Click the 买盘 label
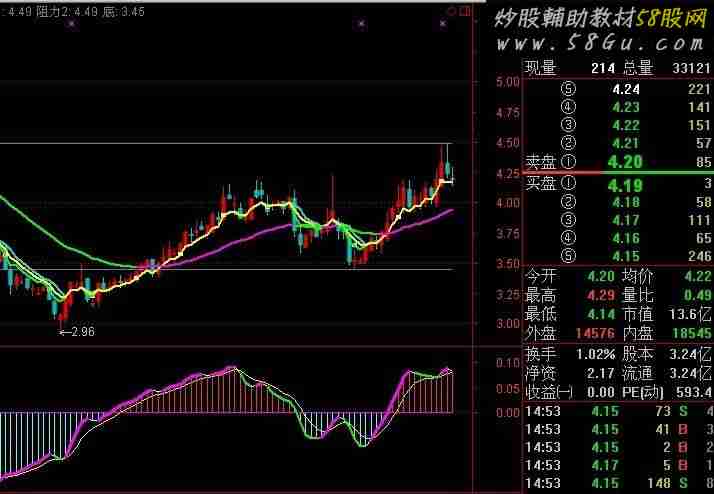Image resolution: width=714 pixels, height=494 pixels. pyautogui.click(x=541, y=183)
